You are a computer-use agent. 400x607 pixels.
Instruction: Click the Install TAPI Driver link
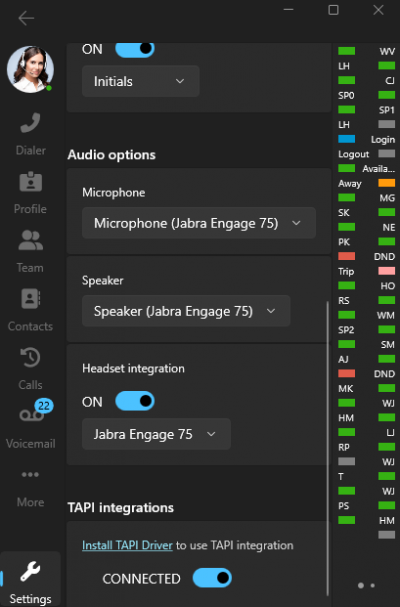click(127, 545)
